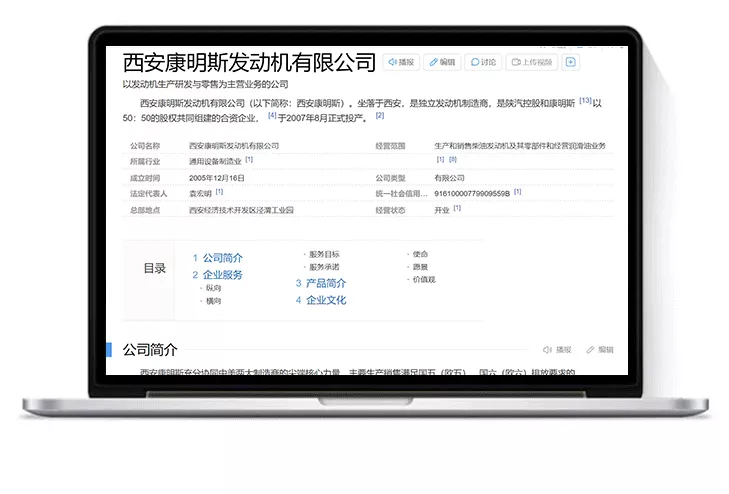
Task: Open the 横向 sub-entry in the 目录
Action: (x=213, y=301)
